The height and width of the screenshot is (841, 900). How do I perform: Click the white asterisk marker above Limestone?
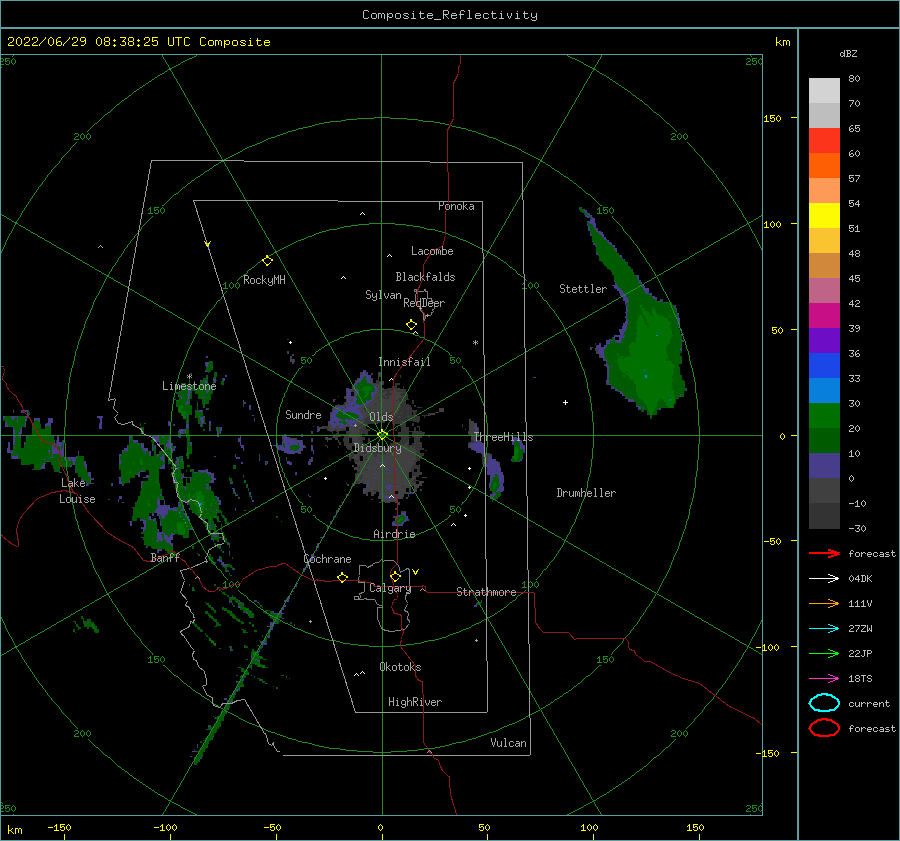[x=189, y=377]
